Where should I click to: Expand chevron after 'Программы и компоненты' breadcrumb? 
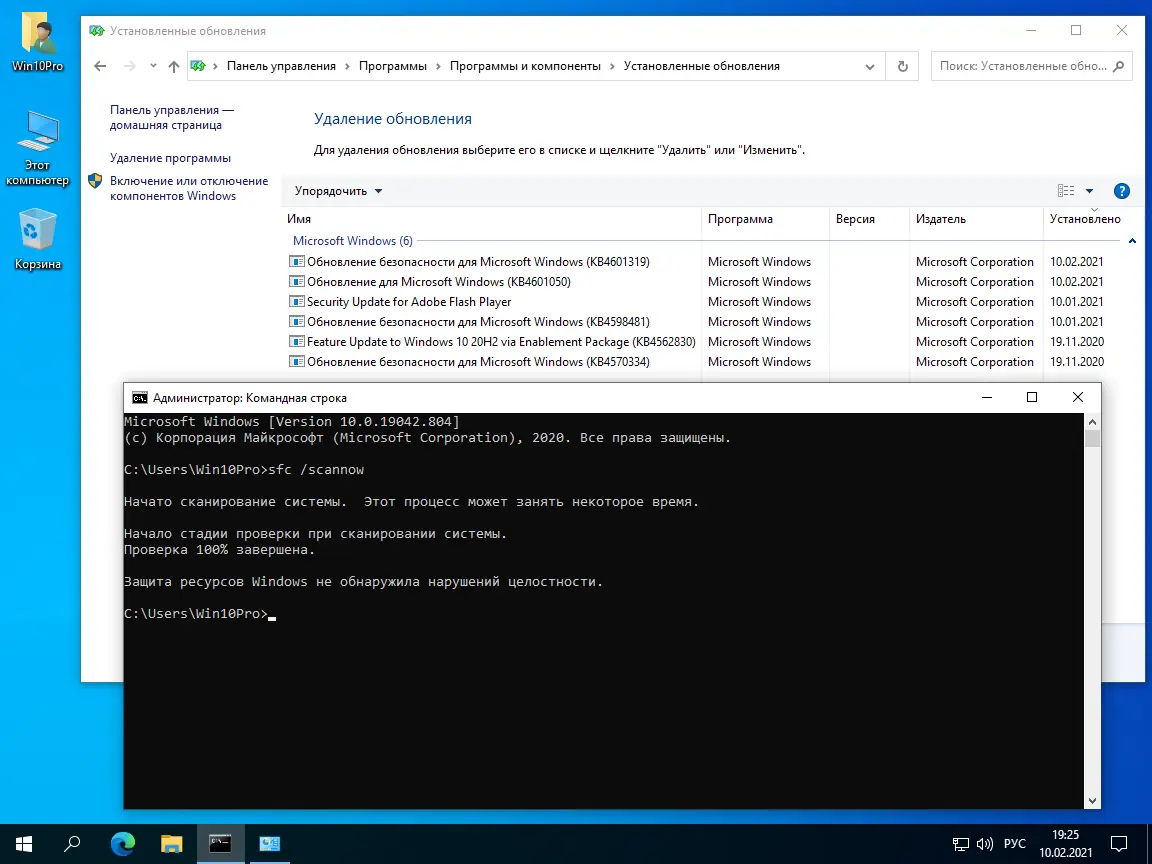click(613, 66)
